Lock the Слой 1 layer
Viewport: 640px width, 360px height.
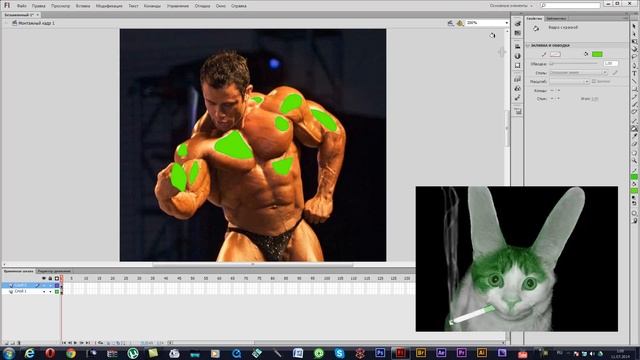50,291
